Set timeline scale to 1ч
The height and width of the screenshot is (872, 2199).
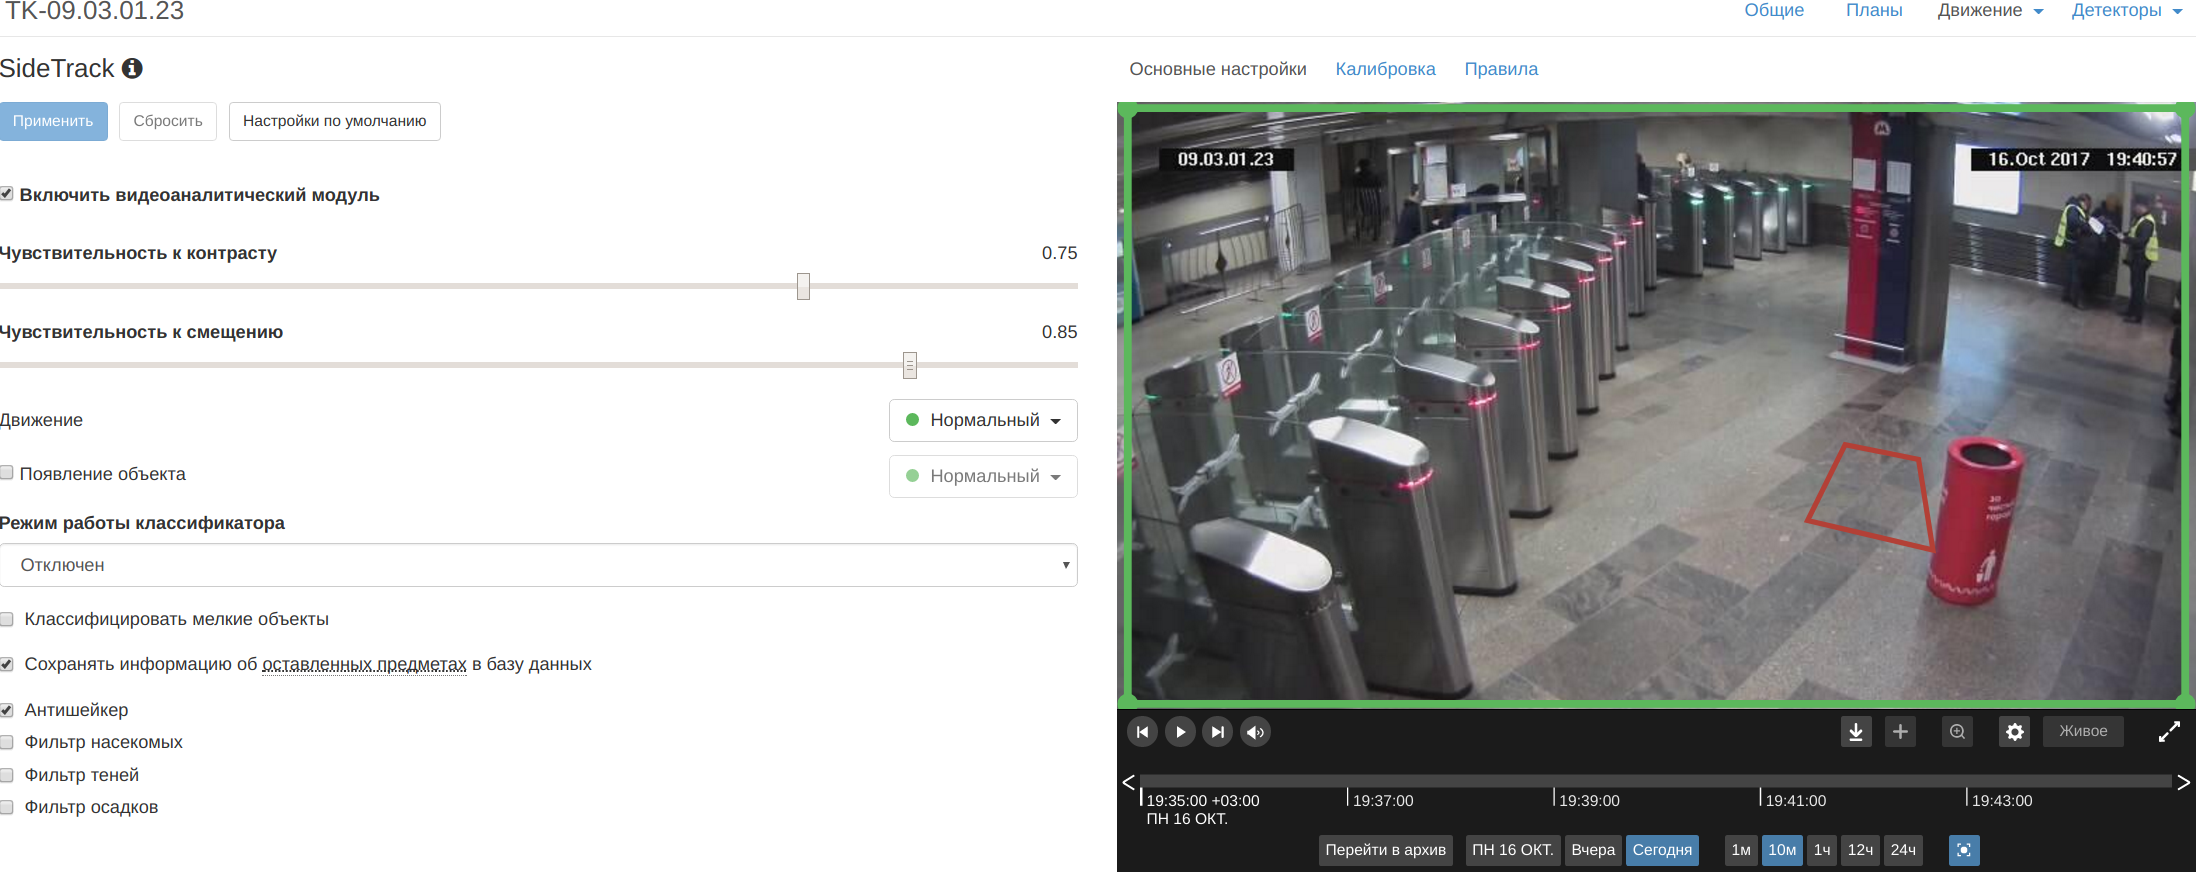(1822, 850)
